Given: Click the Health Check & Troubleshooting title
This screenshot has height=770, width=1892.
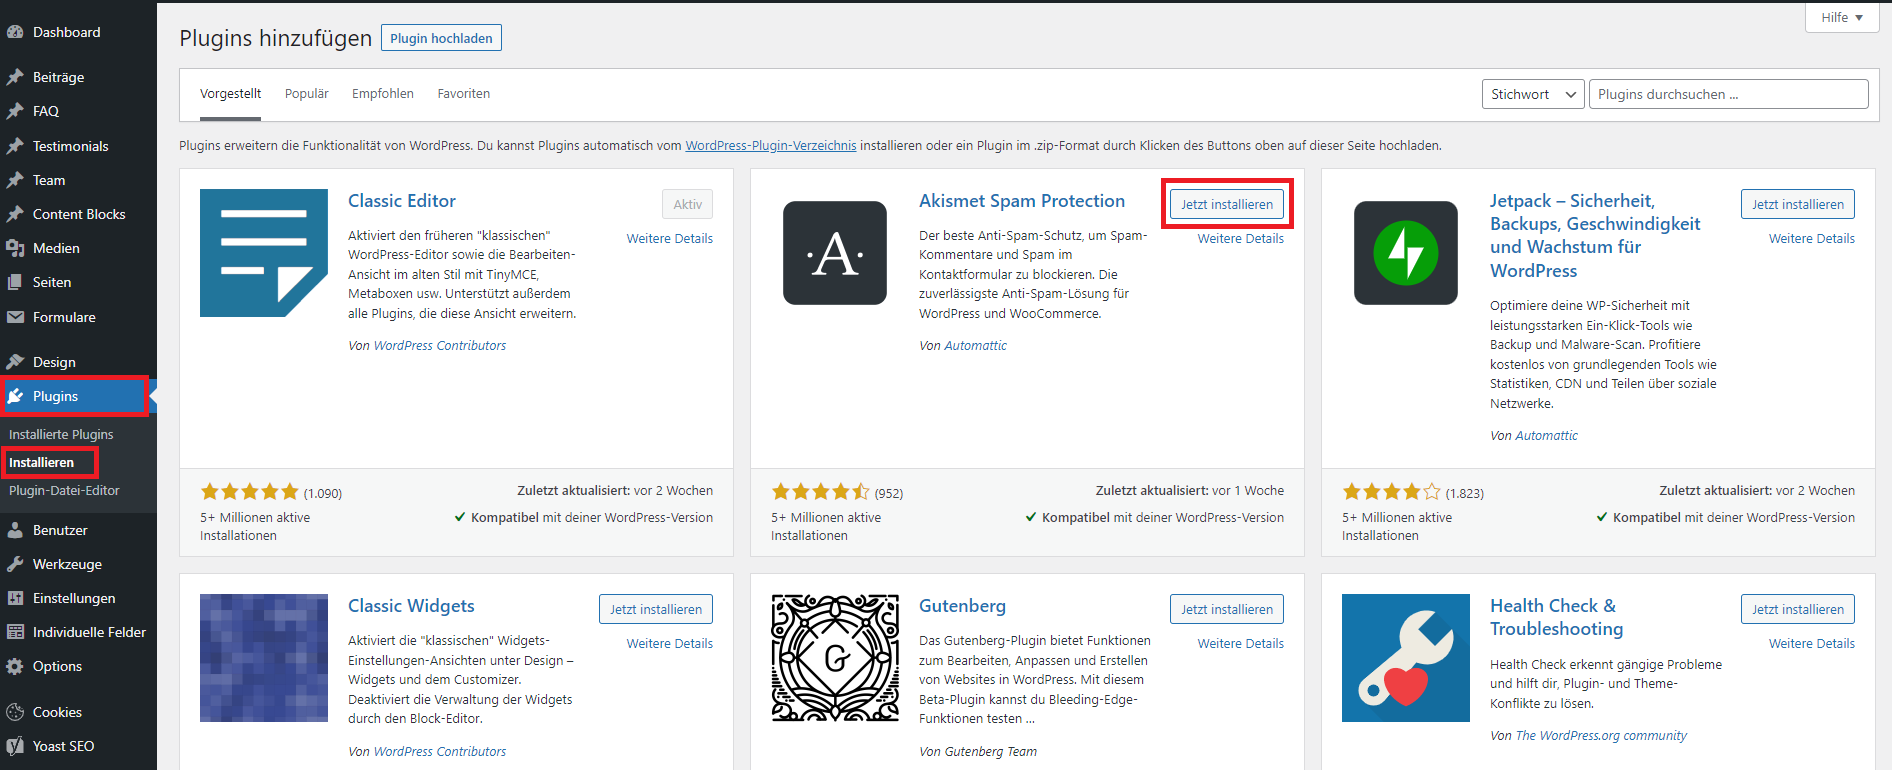Looking at the screenshot, I should pyautogui.click(x=1556, y=617).
